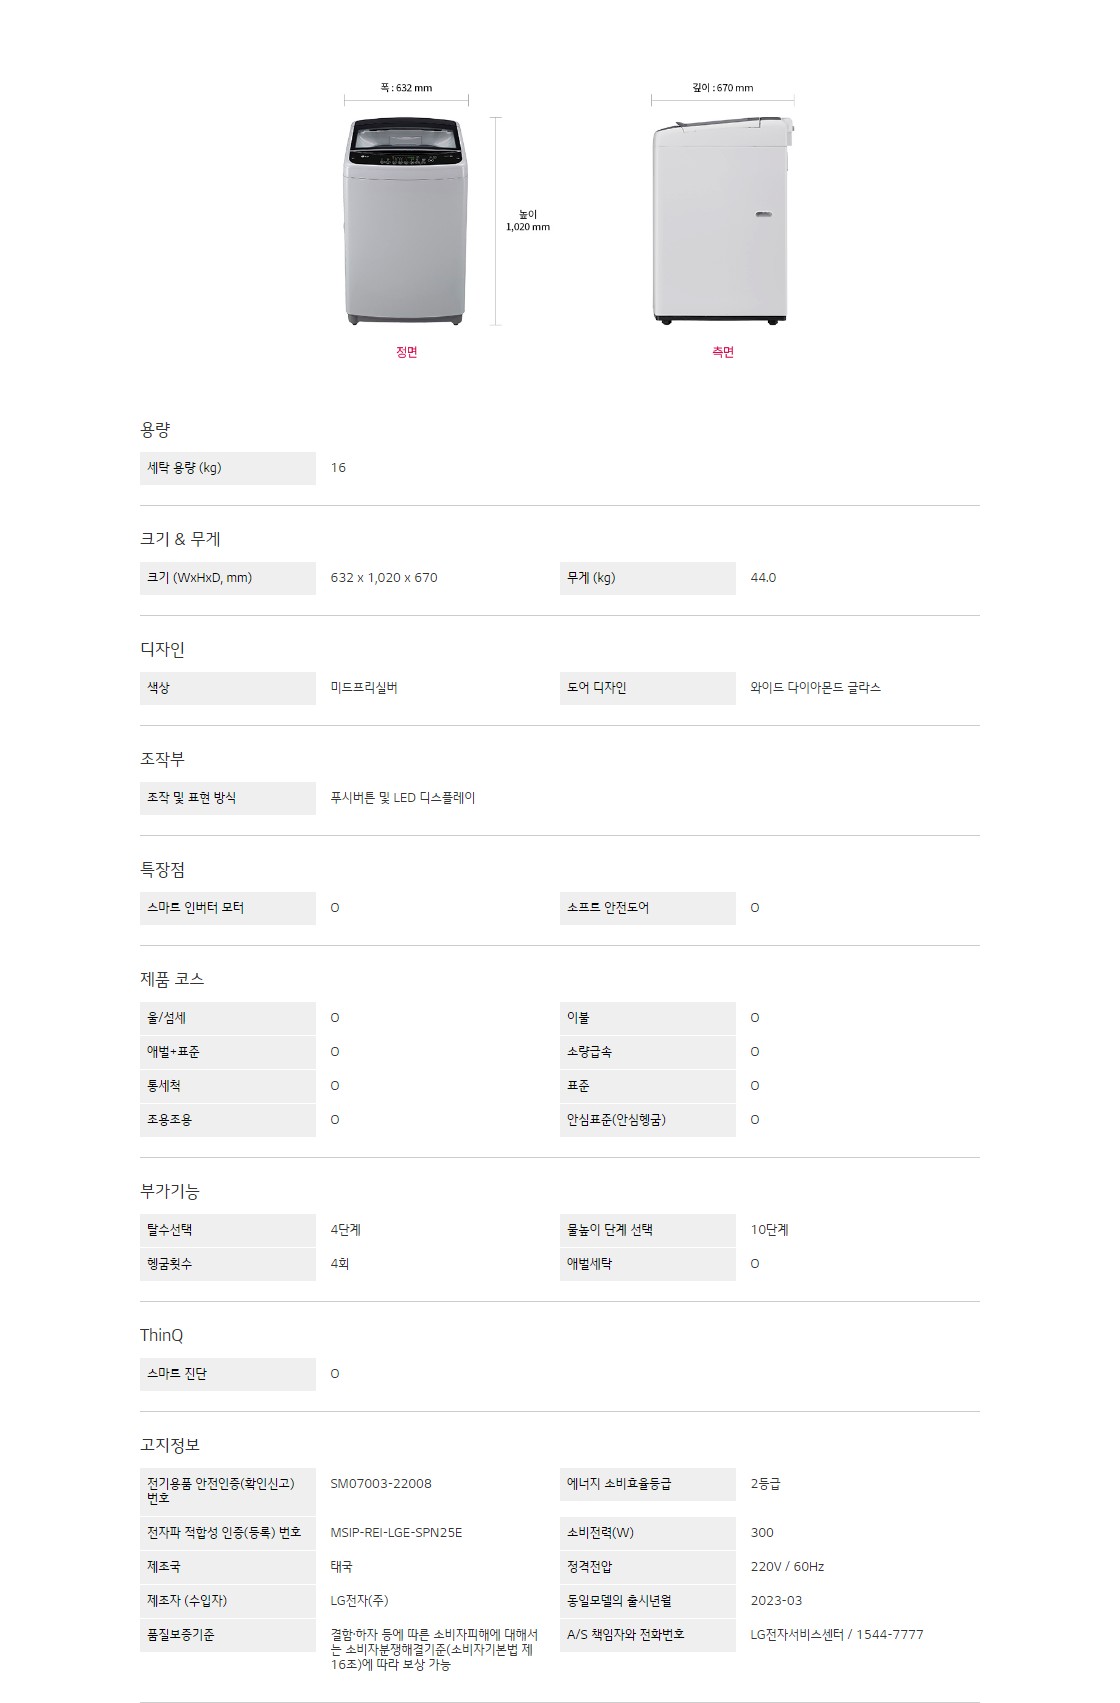This screenshot has height=1703, width=1120.
Task: Click the ThinQ section heading
Action: (x=162, y=1335)
